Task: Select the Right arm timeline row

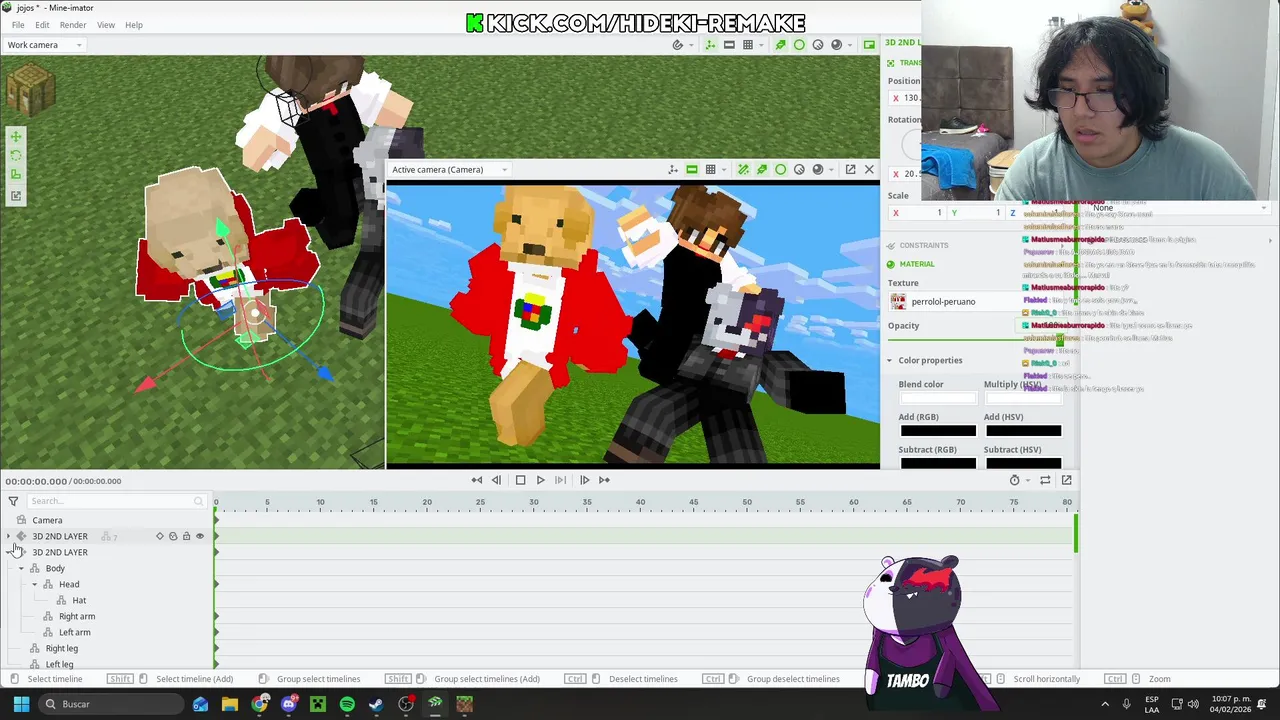Action: (x=107, y=617)
